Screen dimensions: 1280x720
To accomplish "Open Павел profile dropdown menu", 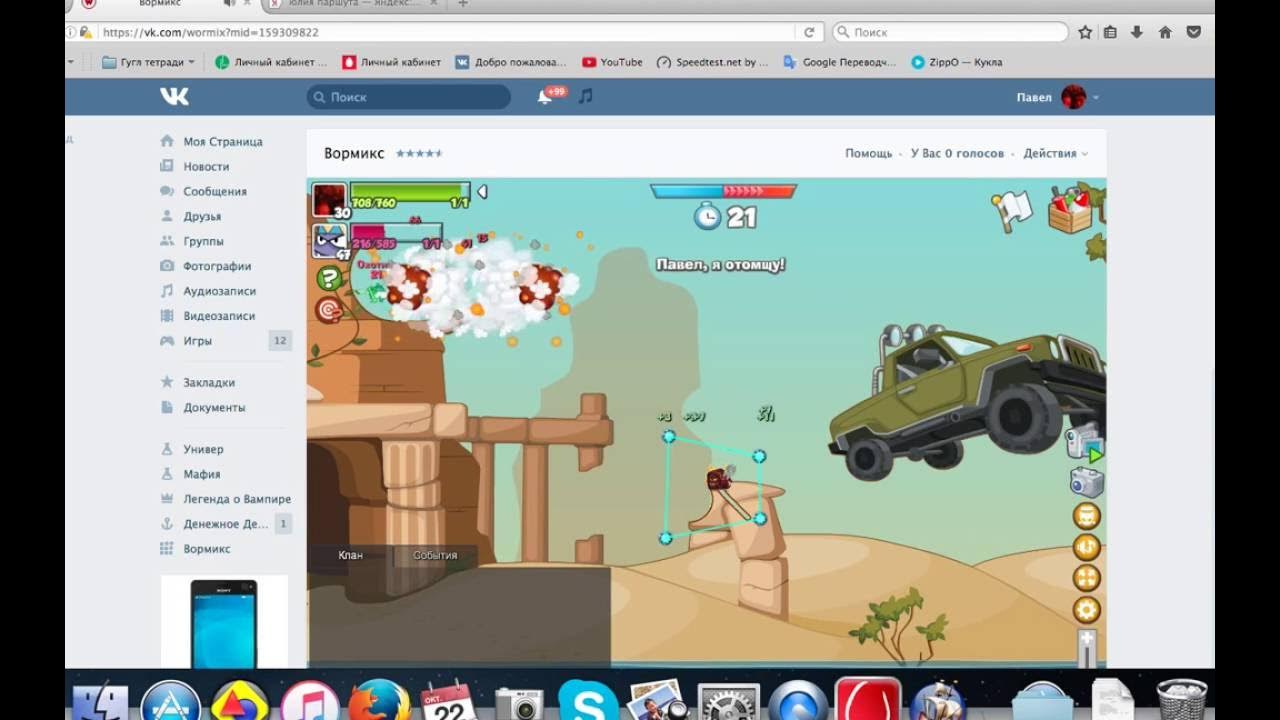I will pyautogui.click(x=1058, y=97).
